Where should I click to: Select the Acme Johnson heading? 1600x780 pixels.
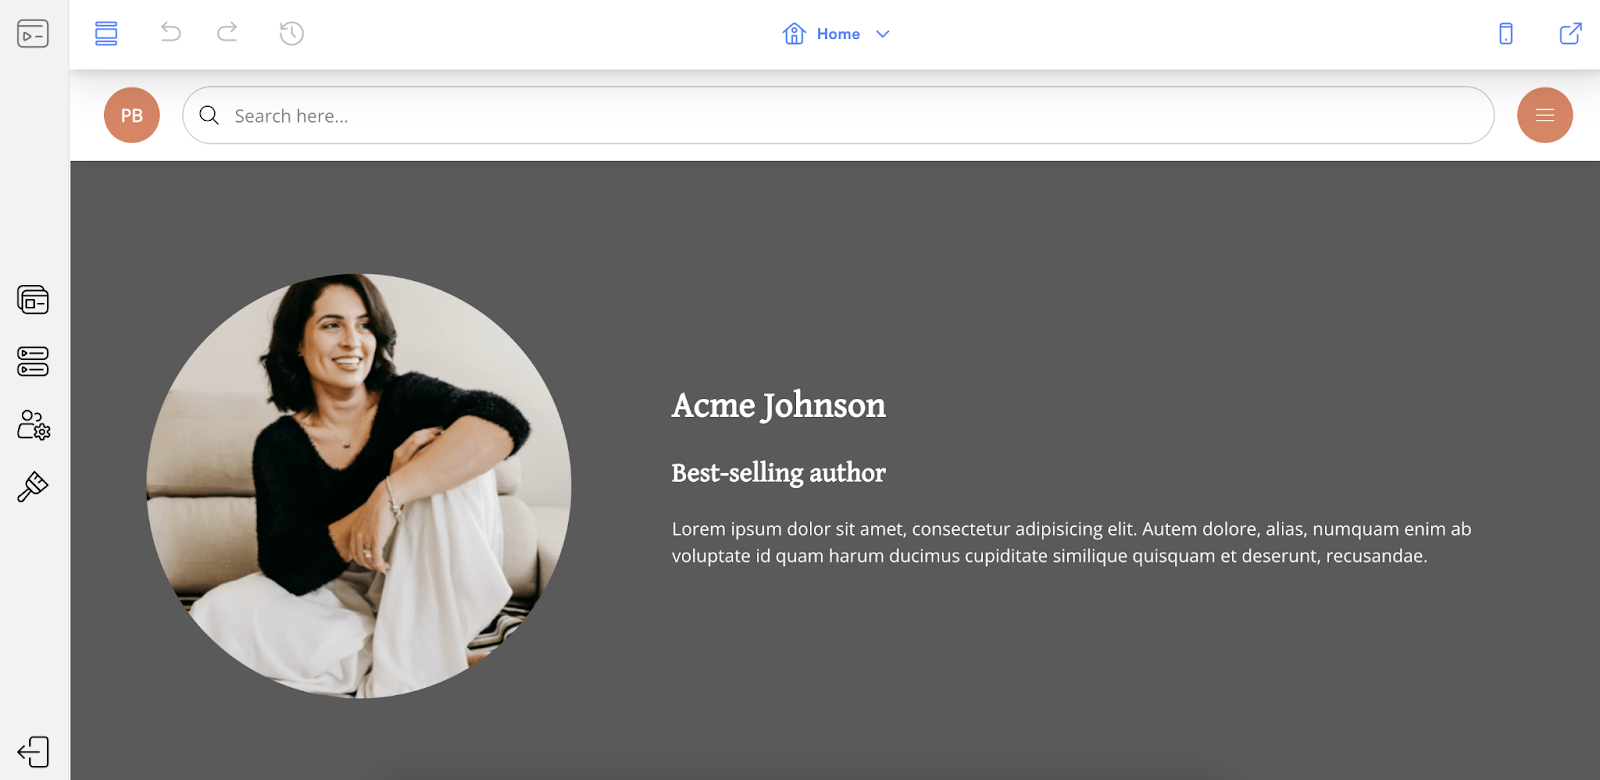779,405
